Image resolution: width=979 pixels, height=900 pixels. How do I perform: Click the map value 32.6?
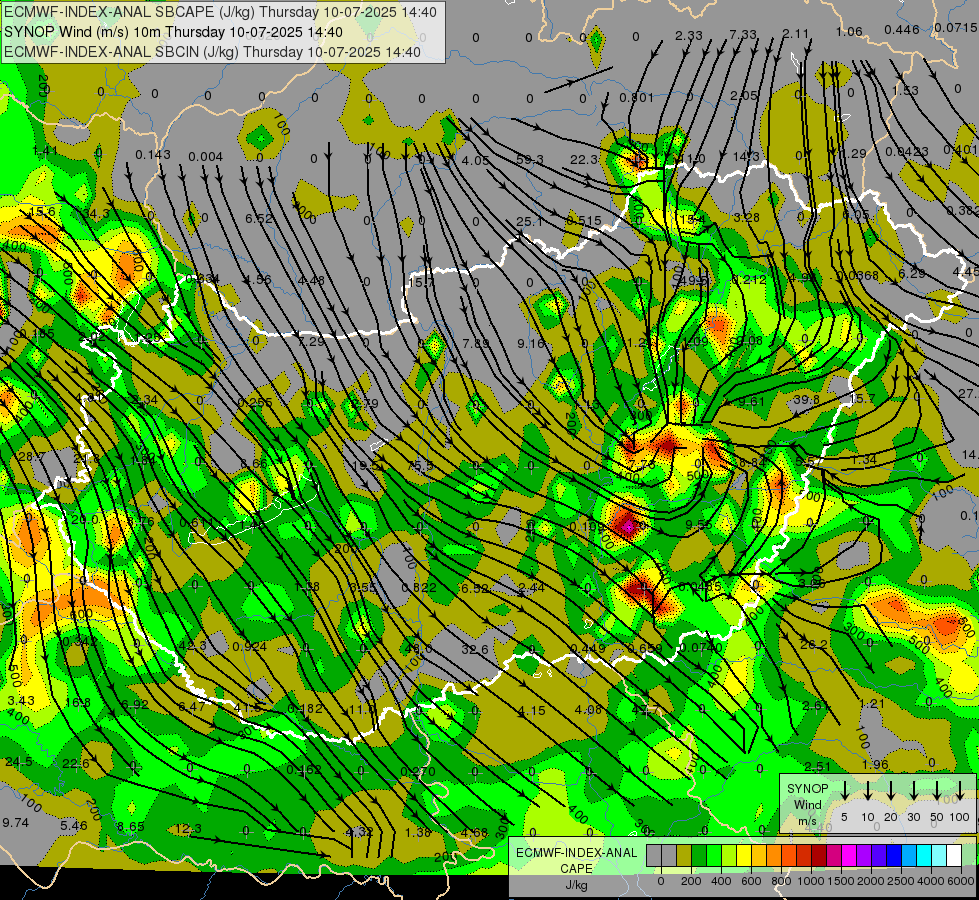475,650
